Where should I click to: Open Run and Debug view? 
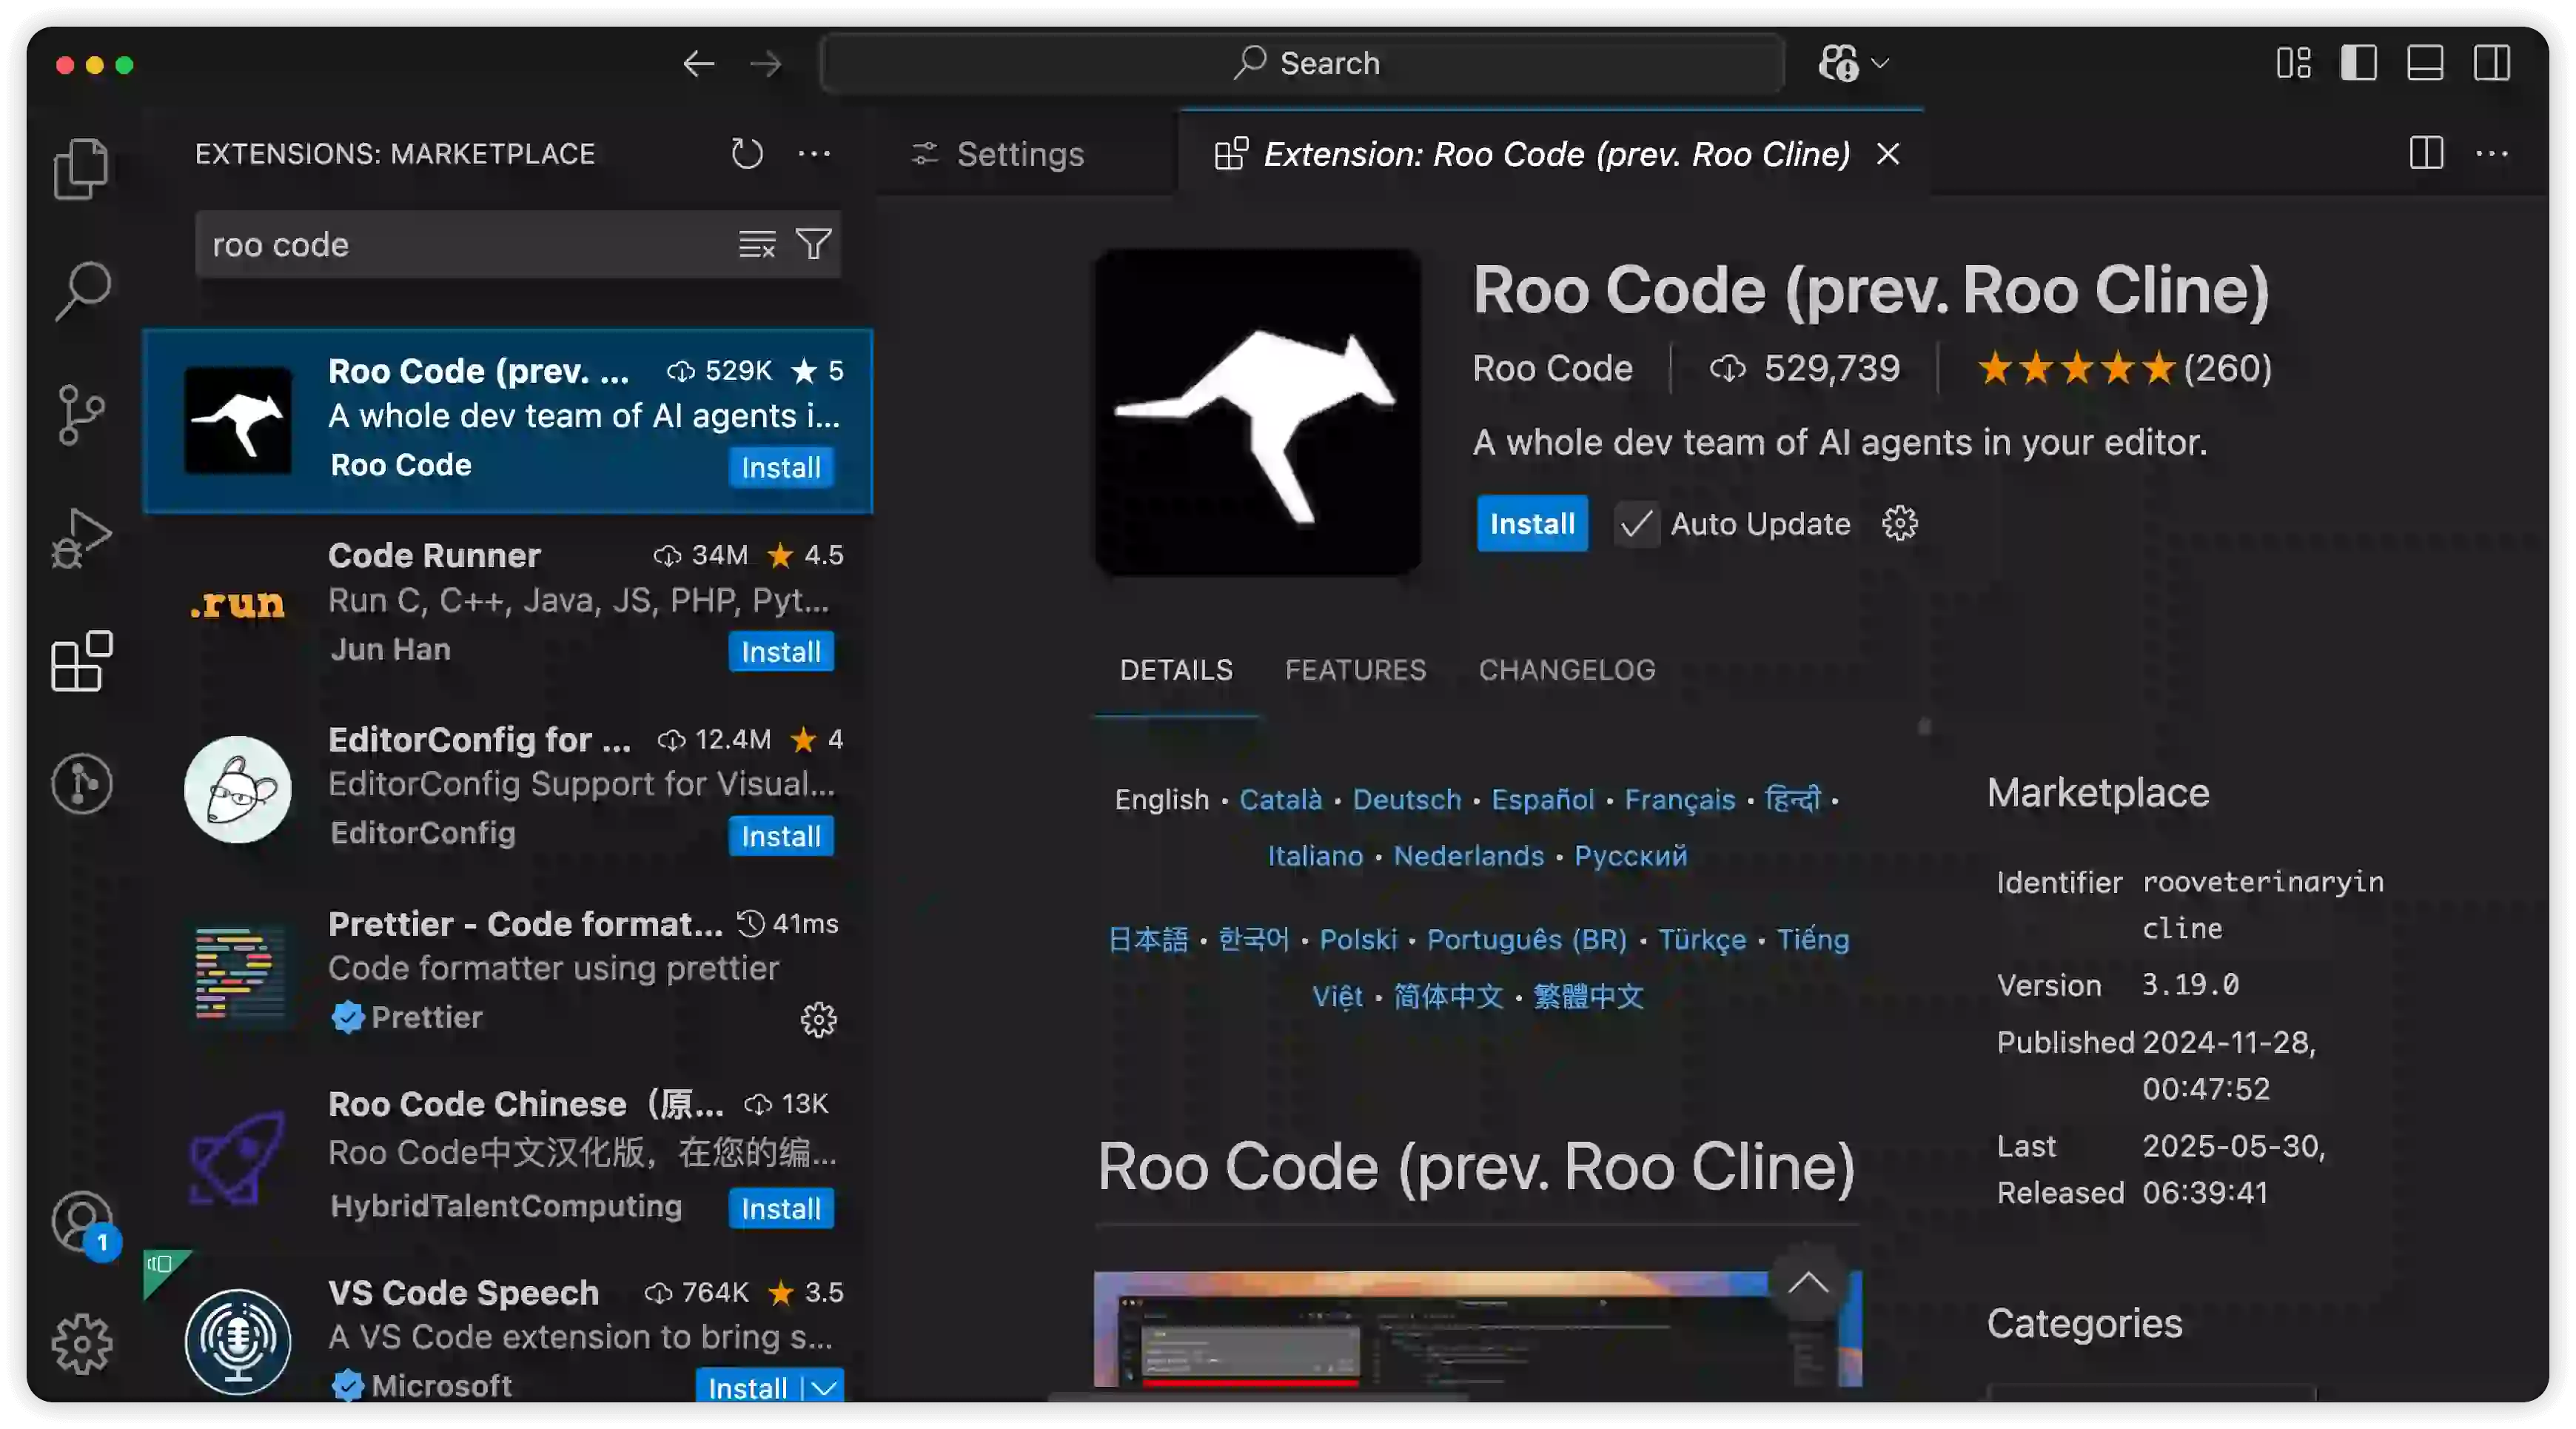tap(81, 538)
